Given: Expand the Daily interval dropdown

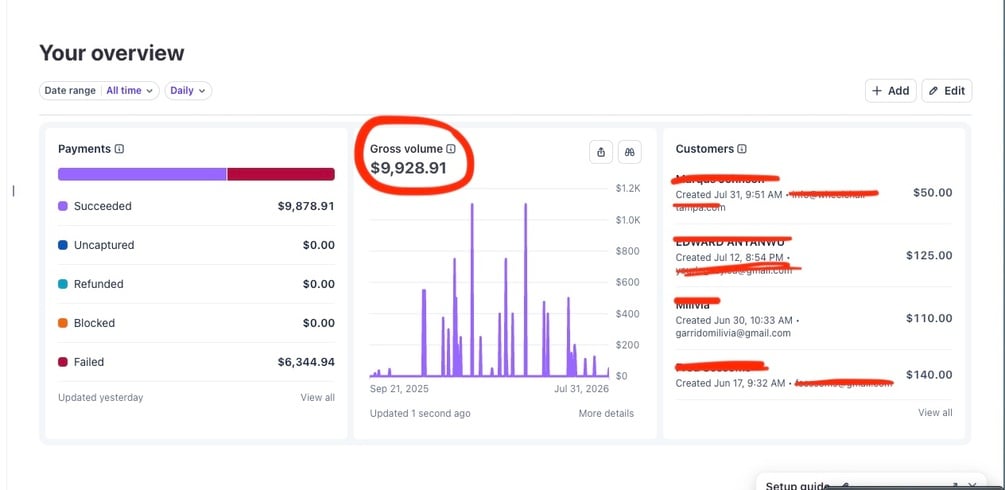Looking at the screenshot, I should pos(188,90).
